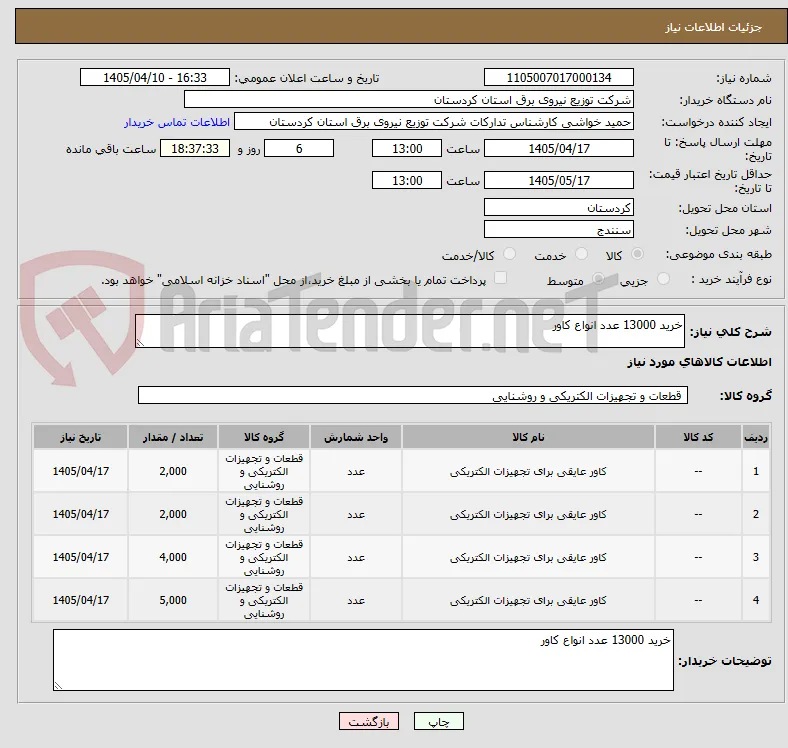
Task: Select the جزیی purchase type radio
Action: point(663,278)
